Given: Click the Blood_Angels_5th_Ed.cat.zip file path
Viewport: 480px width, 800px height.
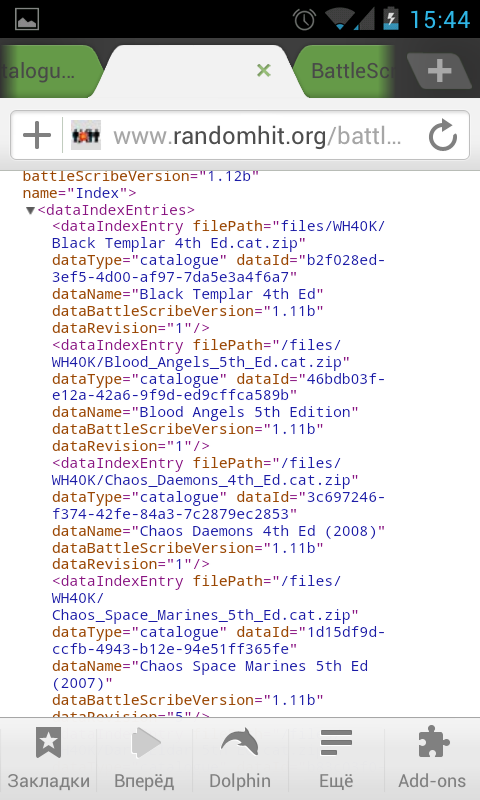Looking at the screenshot, I should click(201, 362).
